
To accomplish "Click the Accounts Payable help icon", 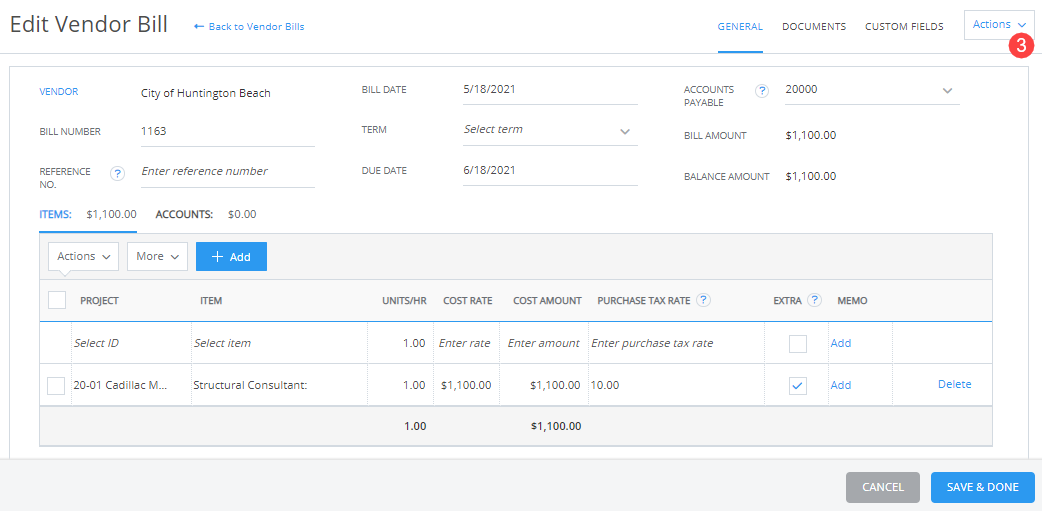I will [x=762, y=92].
